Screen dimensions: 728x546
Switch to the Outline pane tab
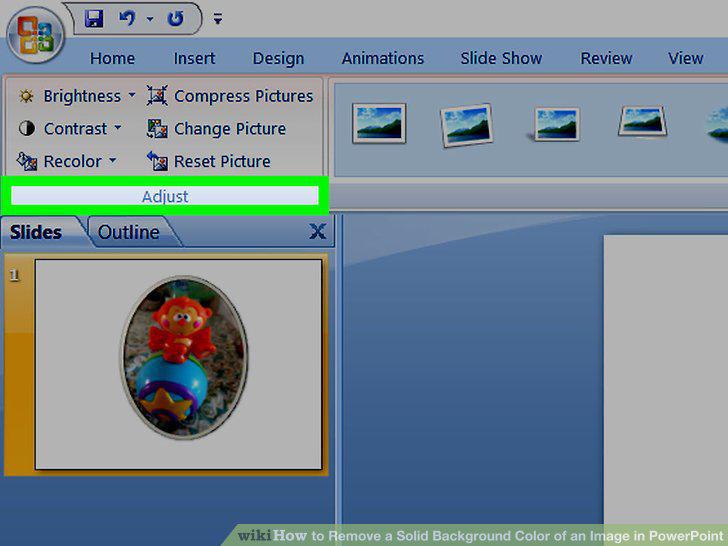pos(129,232)
